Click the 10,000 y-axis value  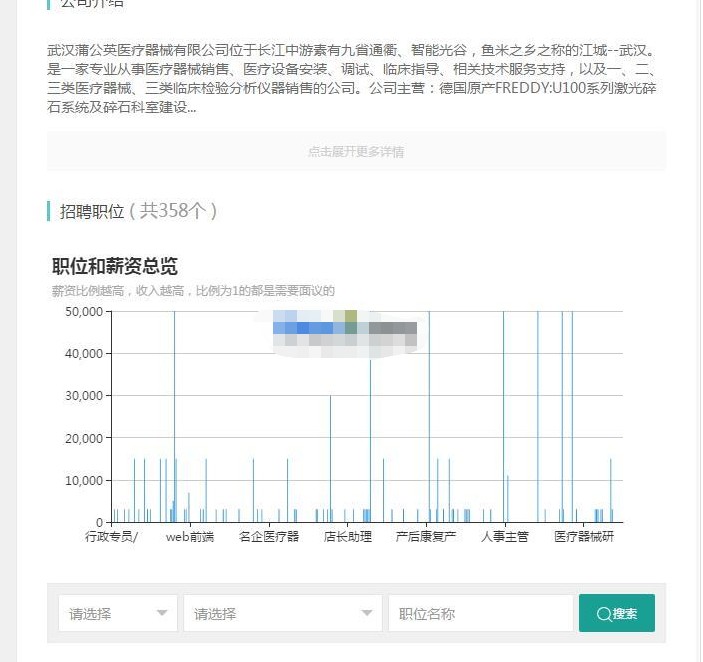(84, 480)
